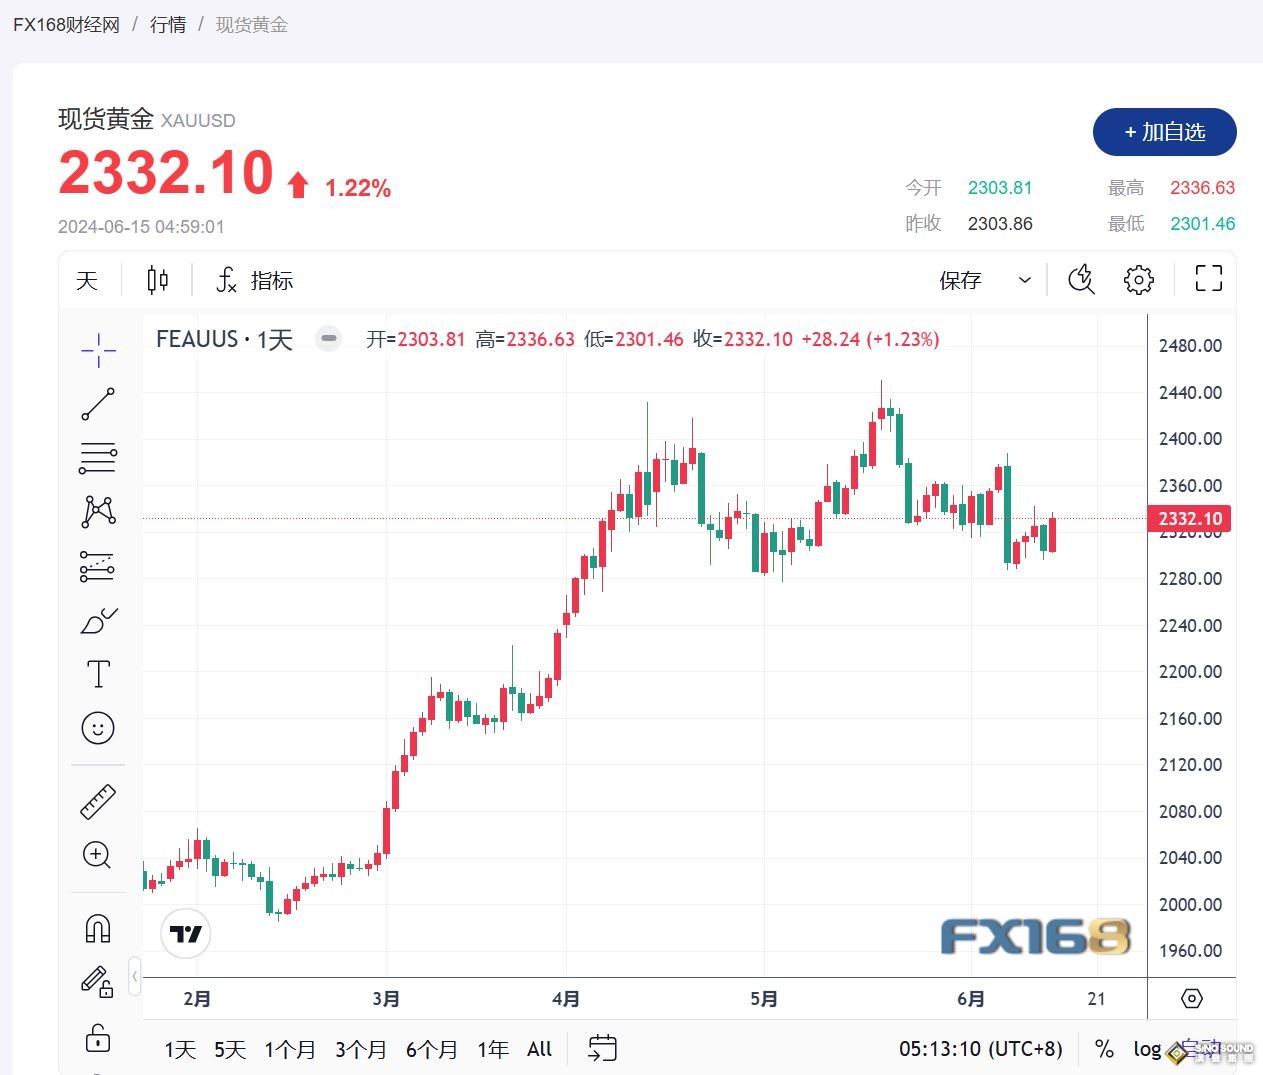Open the go to date calendar
This screenshot has width=1263, height=1075.
click(602, 1048)
